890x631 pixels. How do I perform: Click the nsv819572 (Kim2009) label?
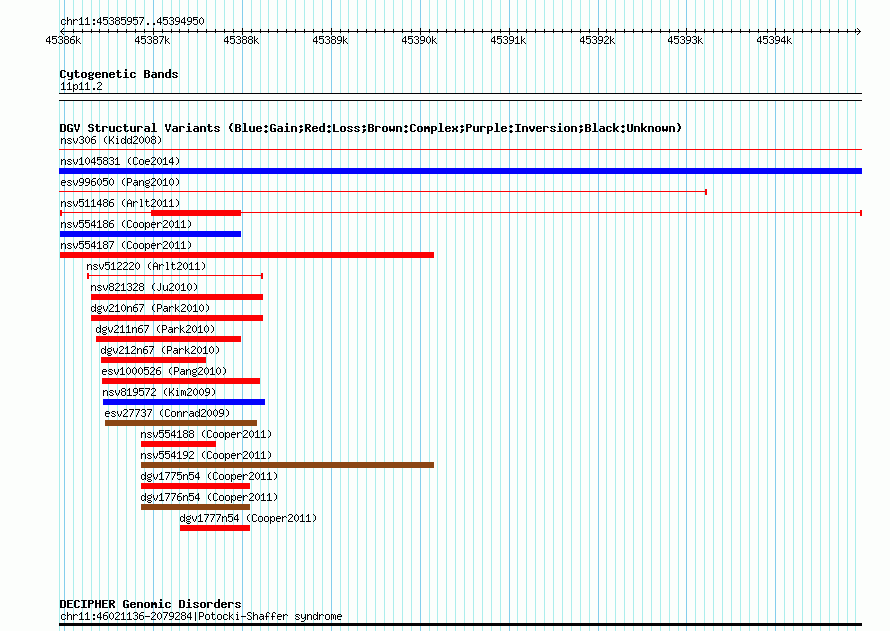[159, 392]
